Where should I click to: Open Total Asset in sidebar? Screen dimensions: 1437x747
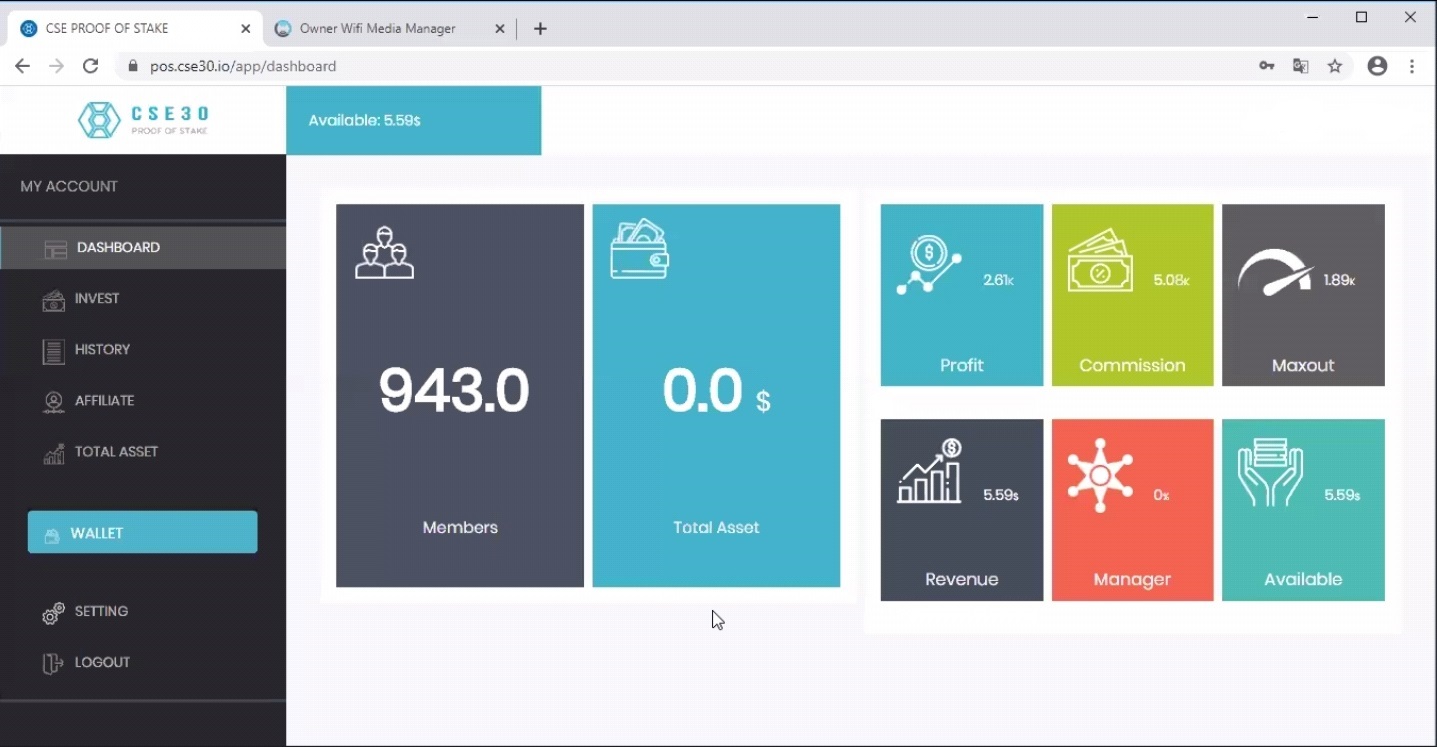click(116, 451)
